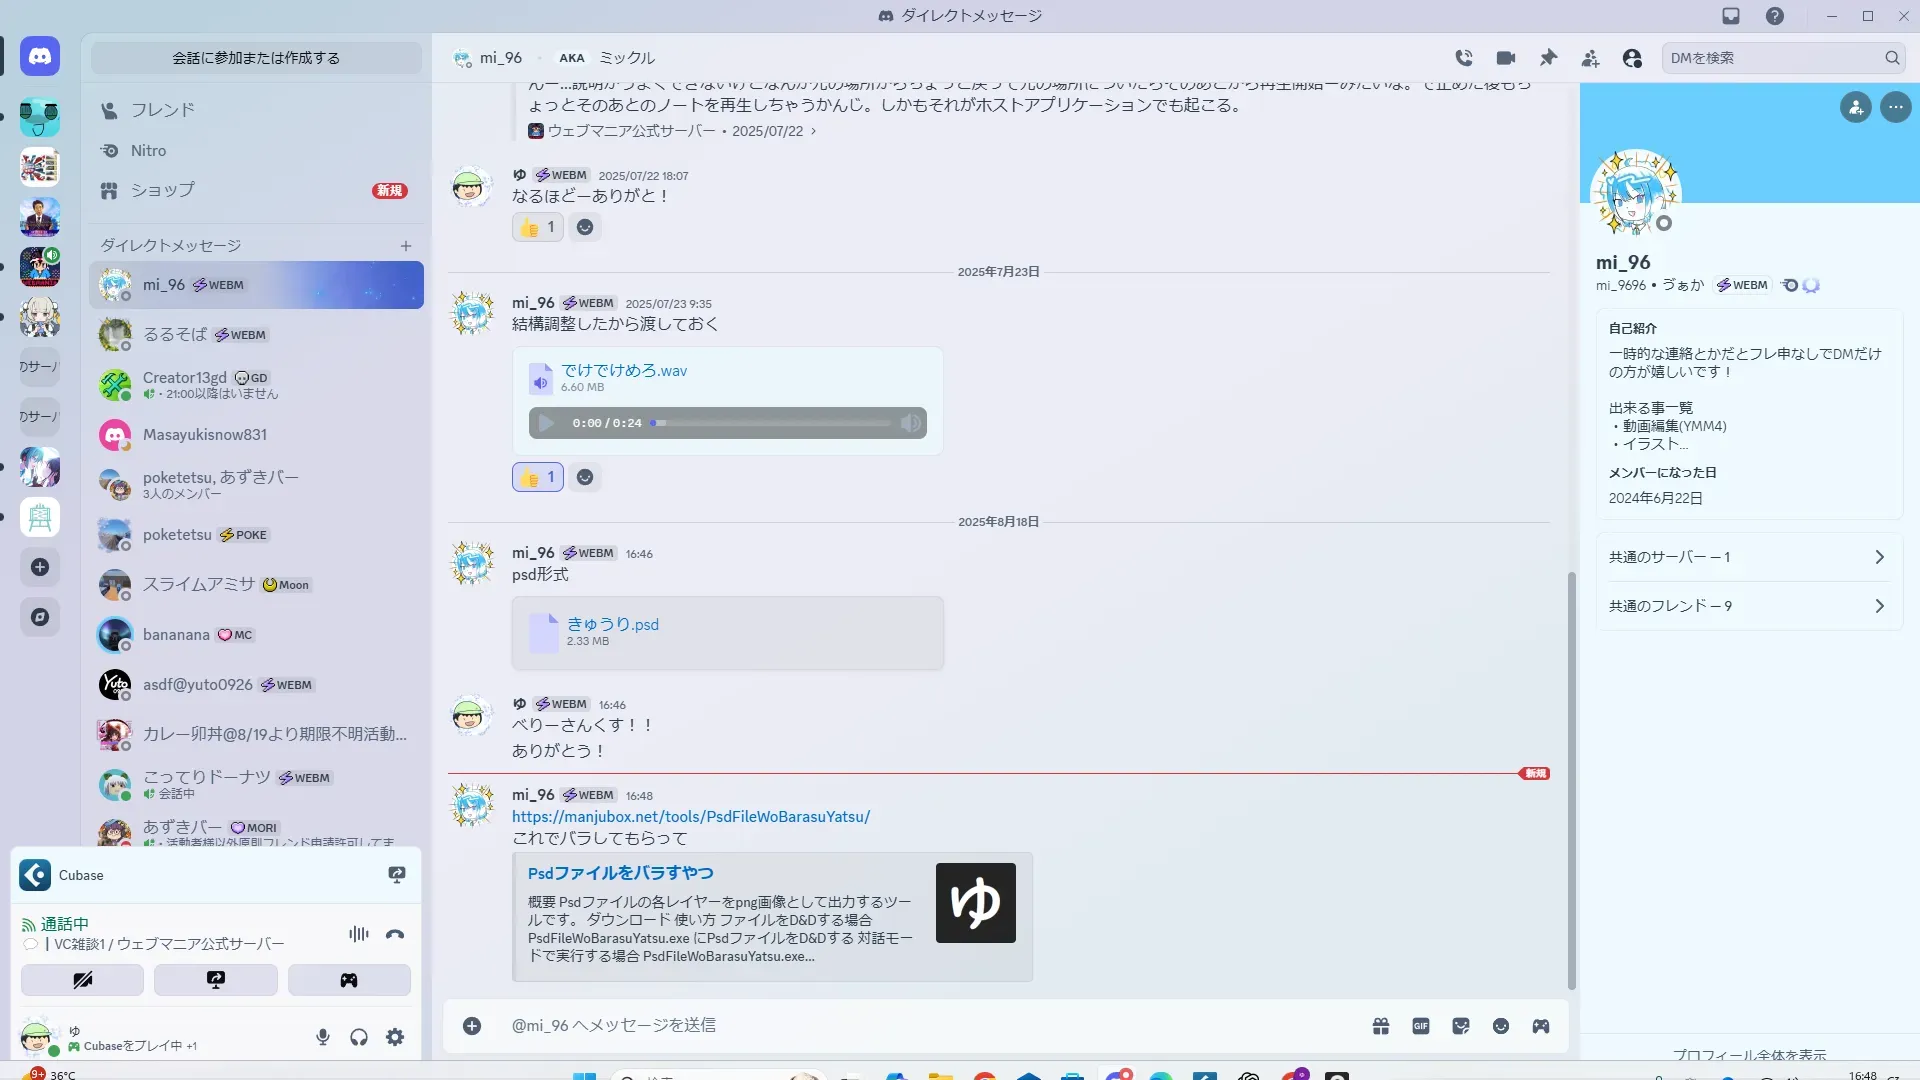Start a video call
This screenshot has height=1080, width=1920.
(x=1506, y=58)
